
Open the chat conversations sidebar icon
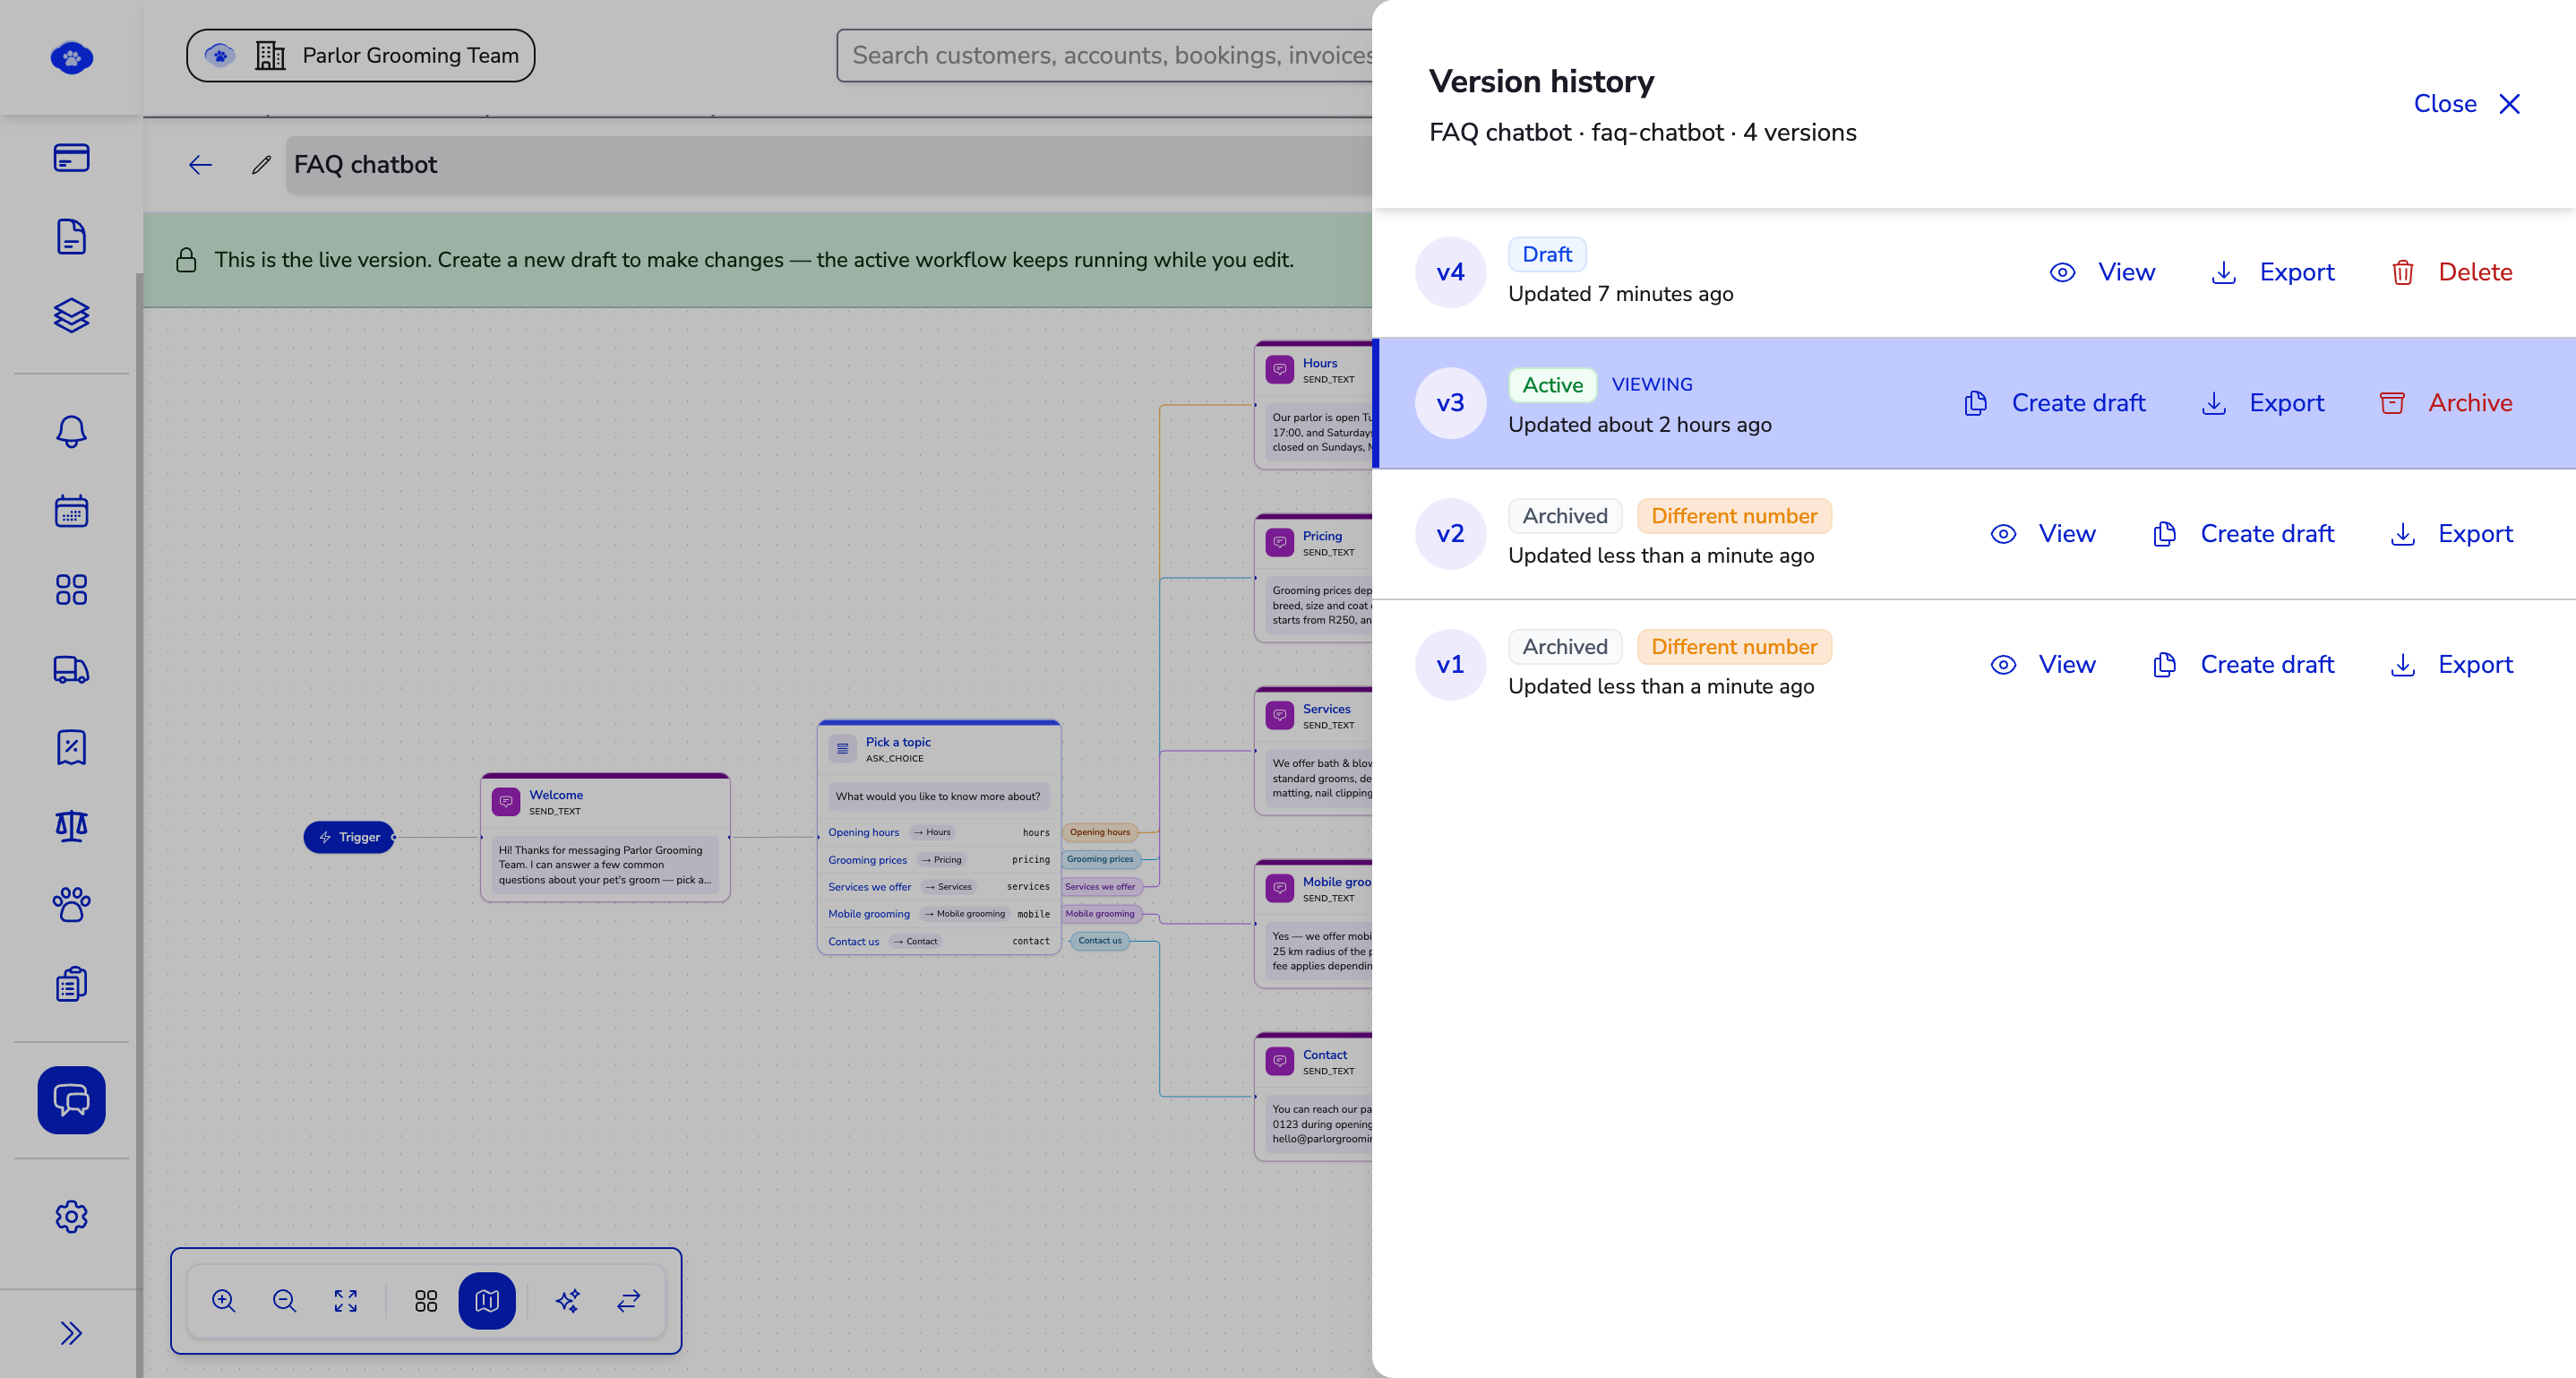(x=71, y=1100)
